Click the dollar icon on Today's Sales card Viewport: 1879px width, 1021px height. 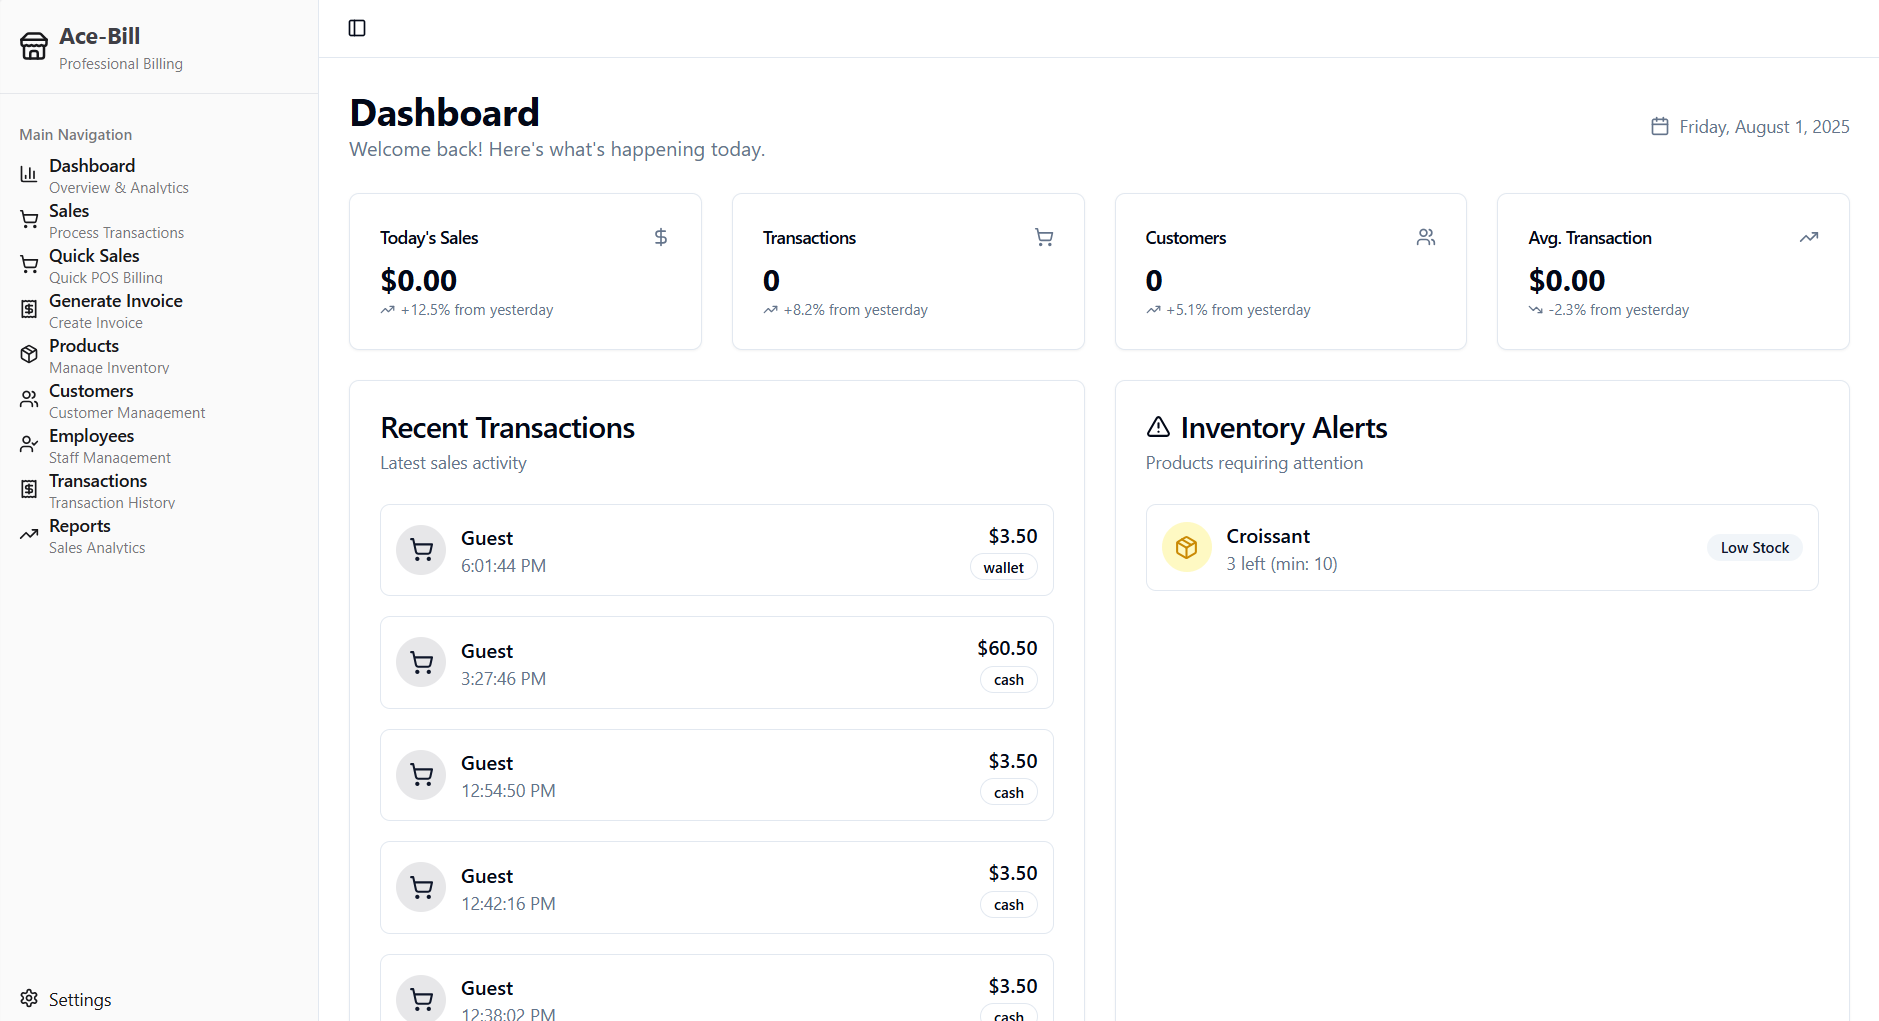pyautogui.click(x=660, y=237)
